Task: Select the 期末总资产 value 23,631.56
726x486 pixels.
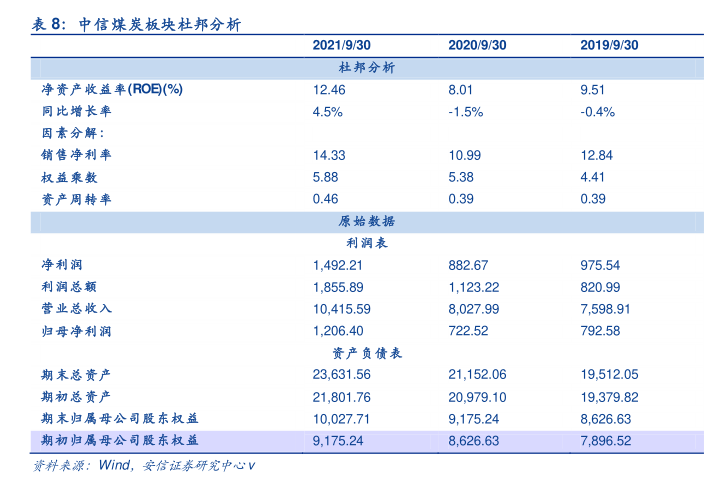Action: coord(341,375)
